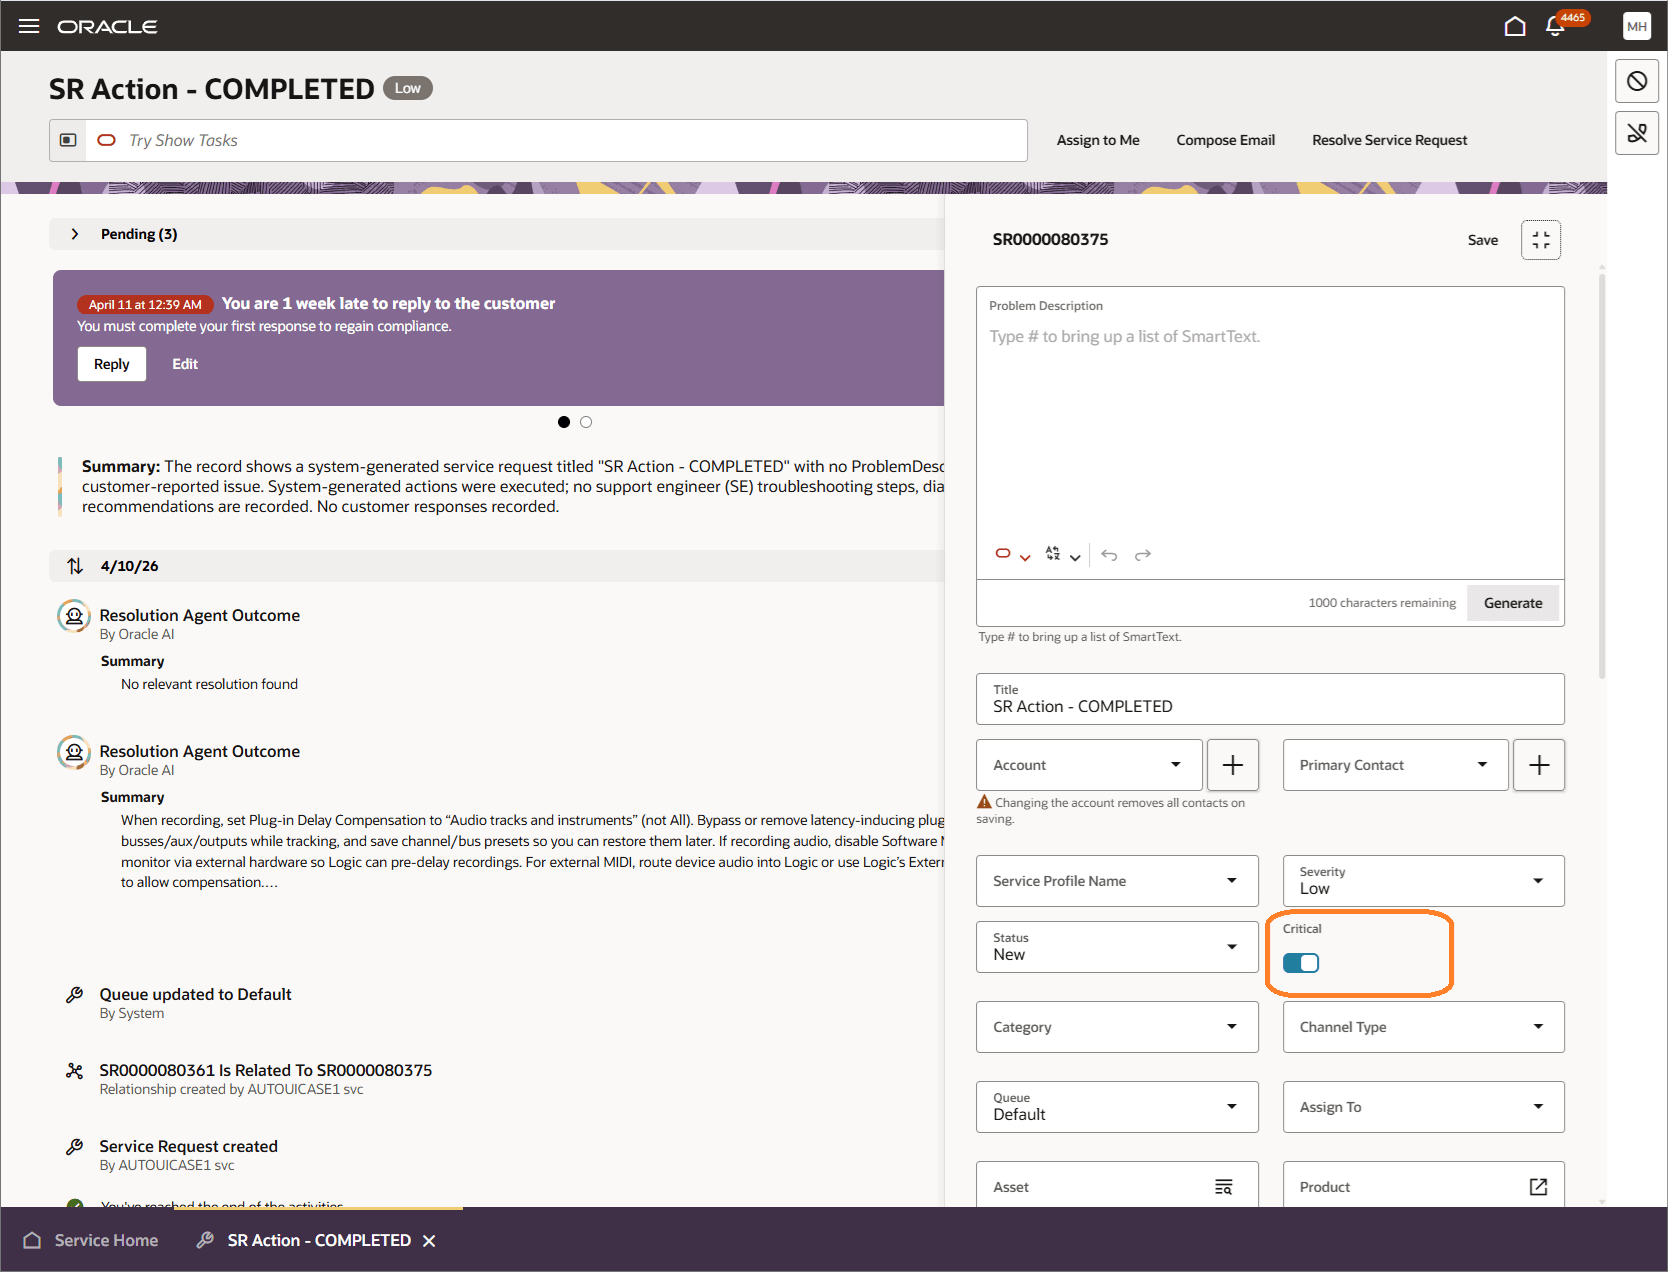
Task: Open the Assign To dropdown
Action: click(x=1423, y=1107)
